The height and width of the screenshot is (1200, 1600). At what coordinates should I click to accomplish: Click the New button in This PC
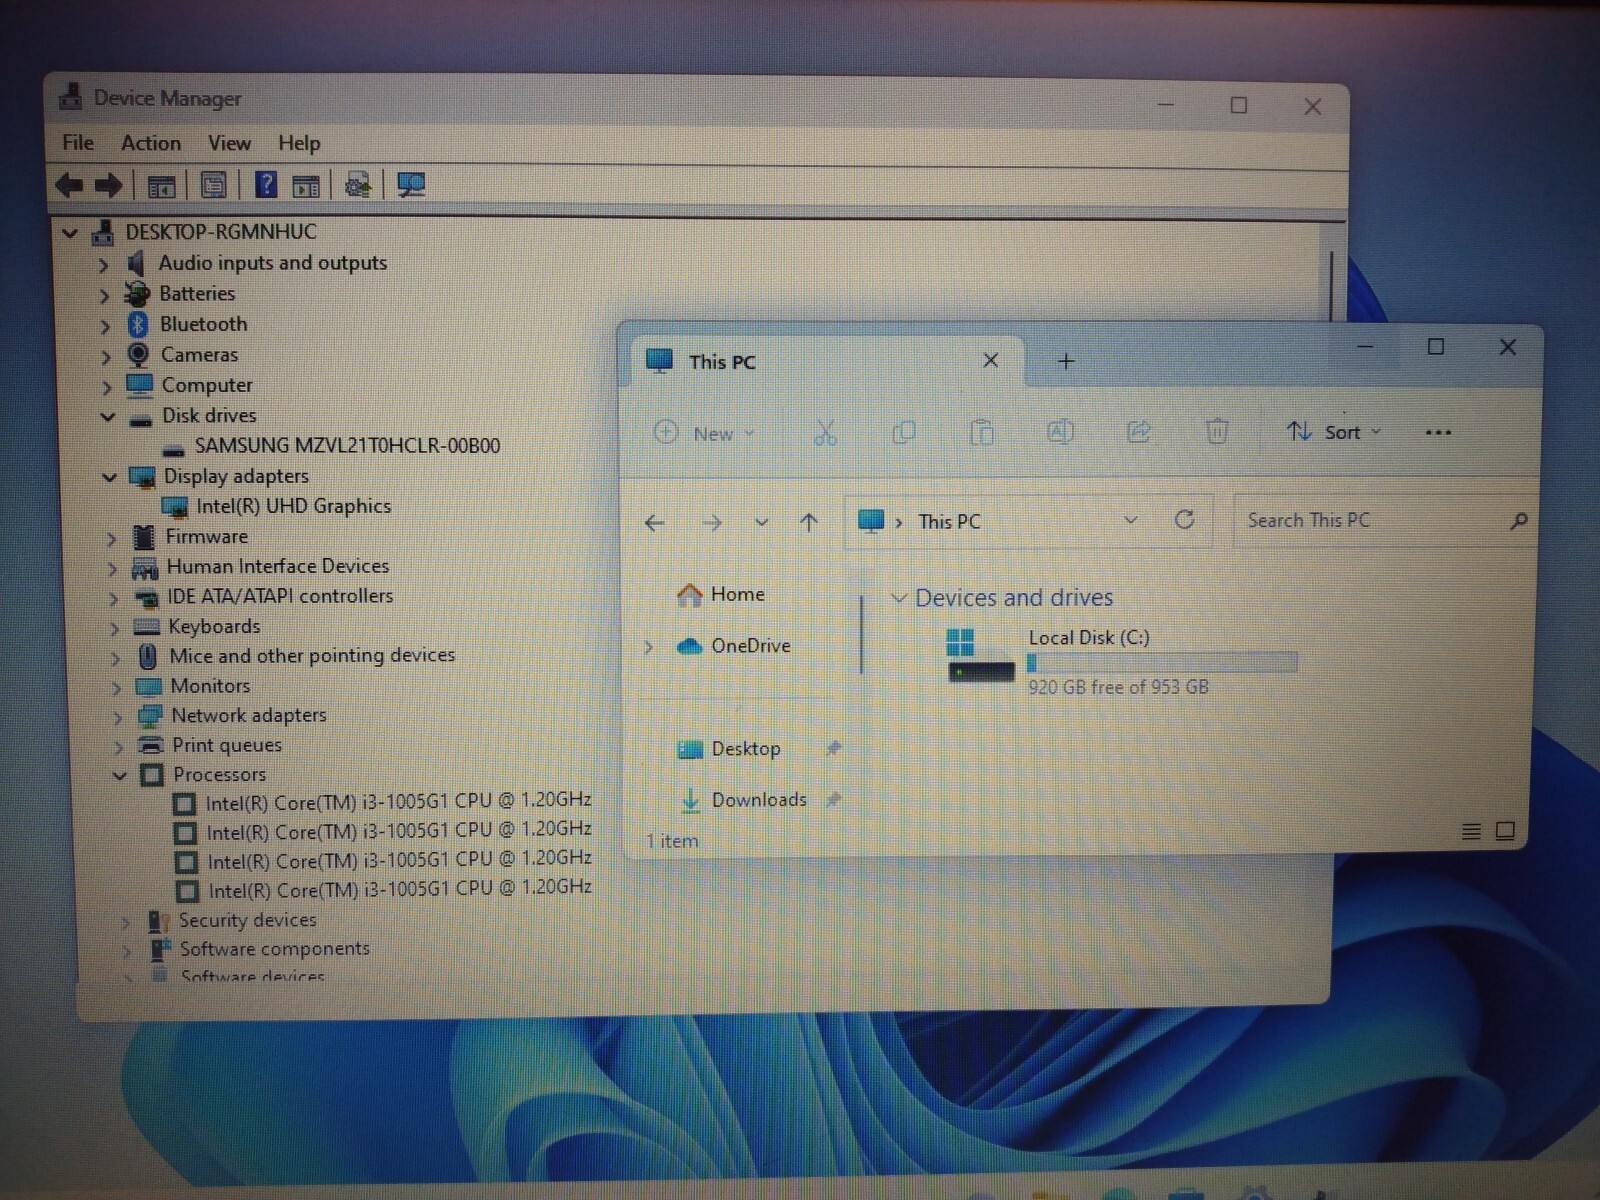(704, 433)
